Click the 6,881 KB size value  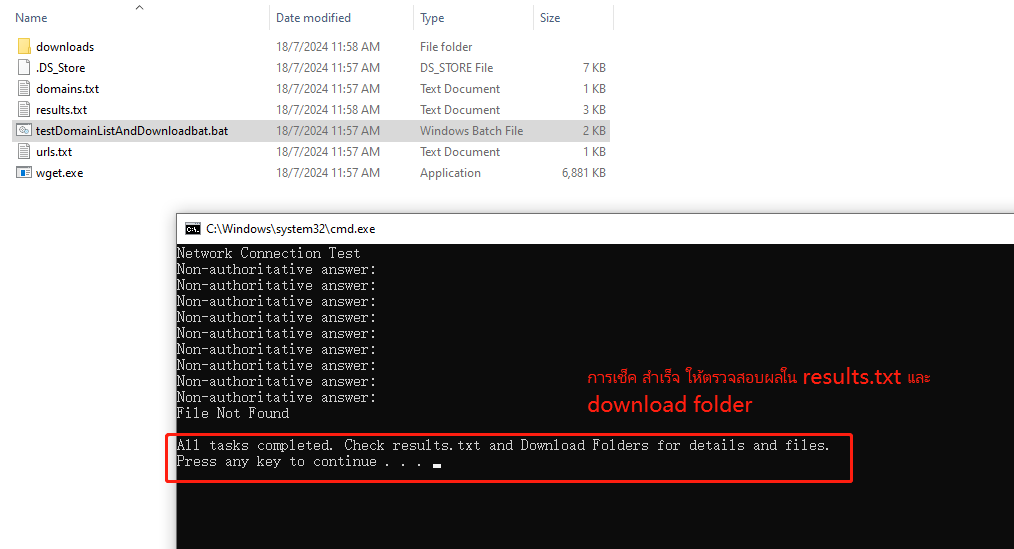[584, 173]
